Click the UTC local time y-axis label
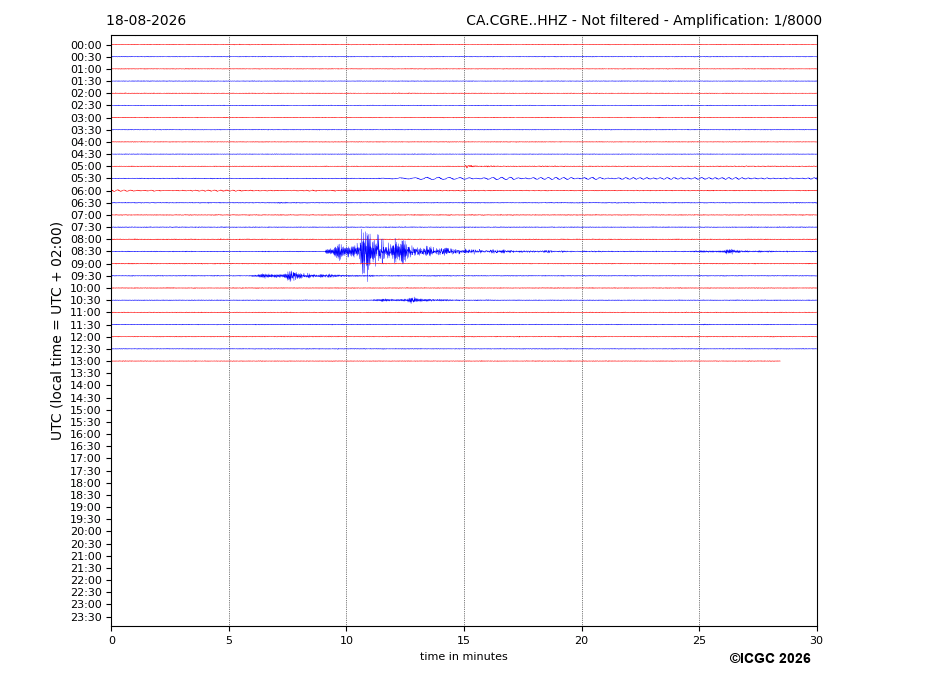This screenshot has height=696, width=927. (56, 331)
